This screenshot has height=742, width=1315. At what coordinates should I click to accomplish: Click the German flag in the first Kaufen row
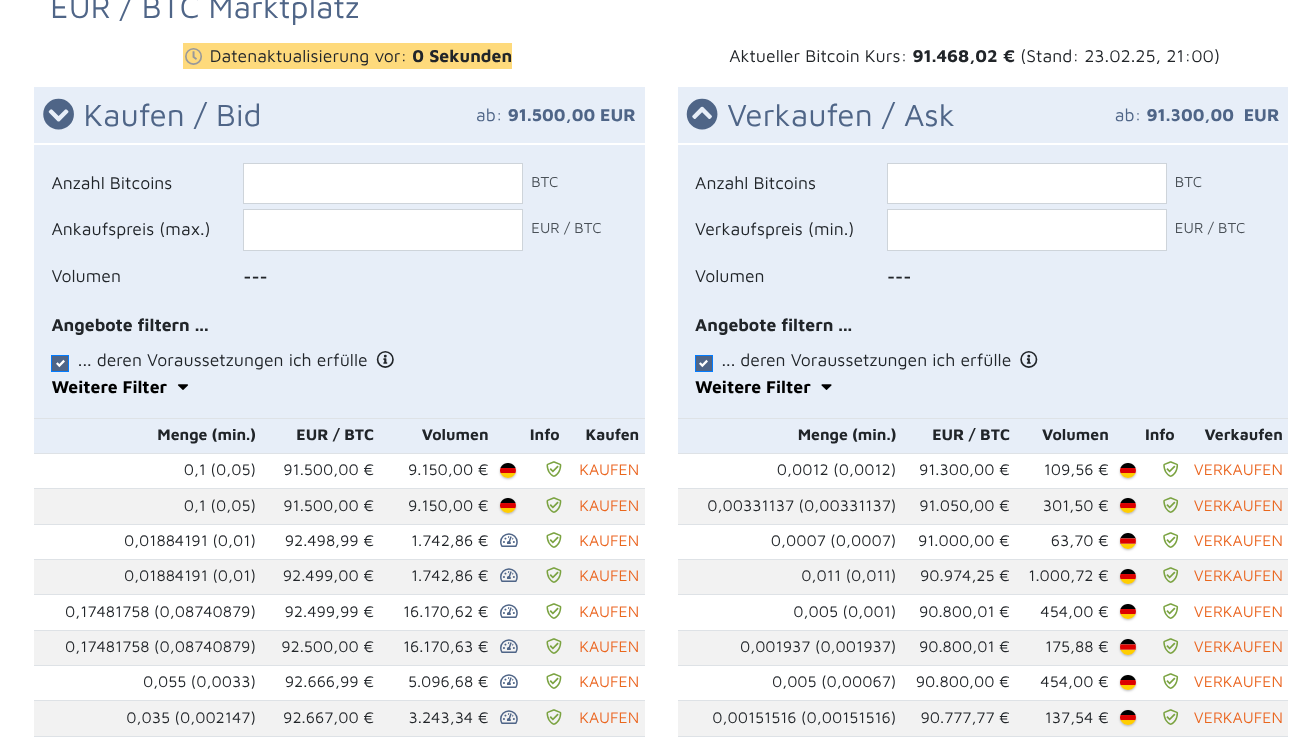coord(509,469)
